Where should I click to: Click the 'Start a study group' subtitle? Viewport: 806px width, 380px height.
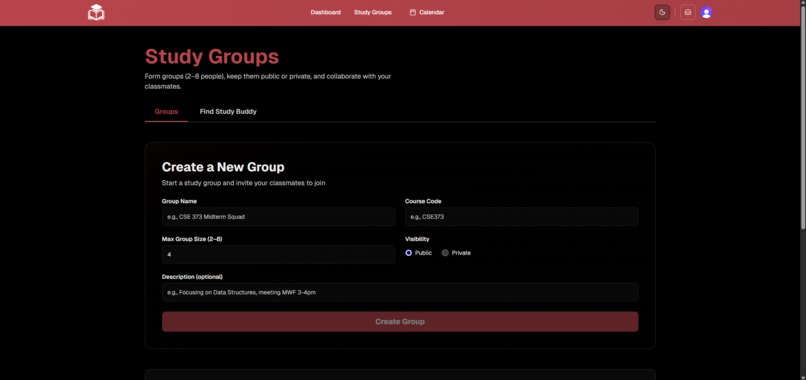coord(243,183)
